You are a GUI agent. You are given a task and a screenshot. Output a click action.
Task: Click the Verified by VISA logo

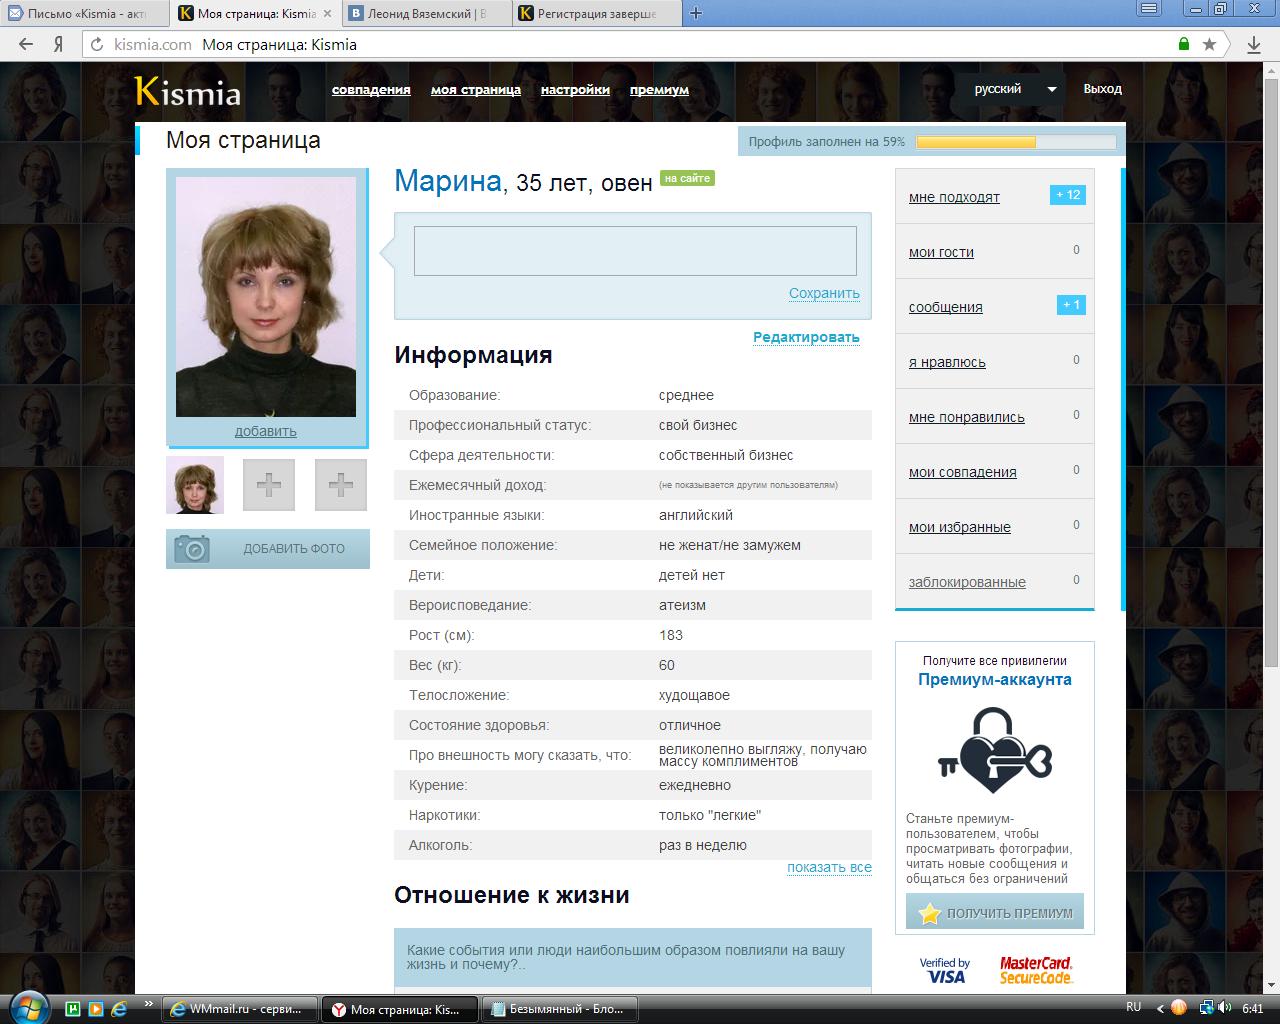(945, 970)
